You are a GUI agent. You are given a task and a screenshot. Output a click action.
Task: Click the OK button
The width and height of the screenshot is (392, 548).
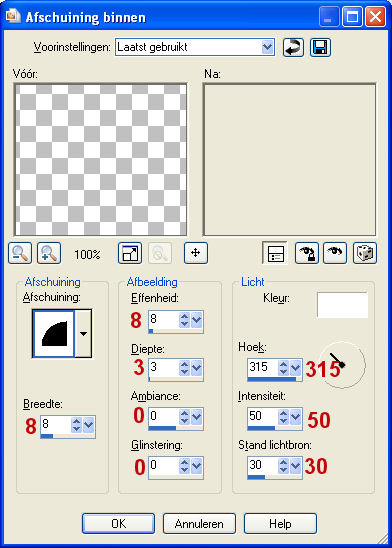pos(118,524)
